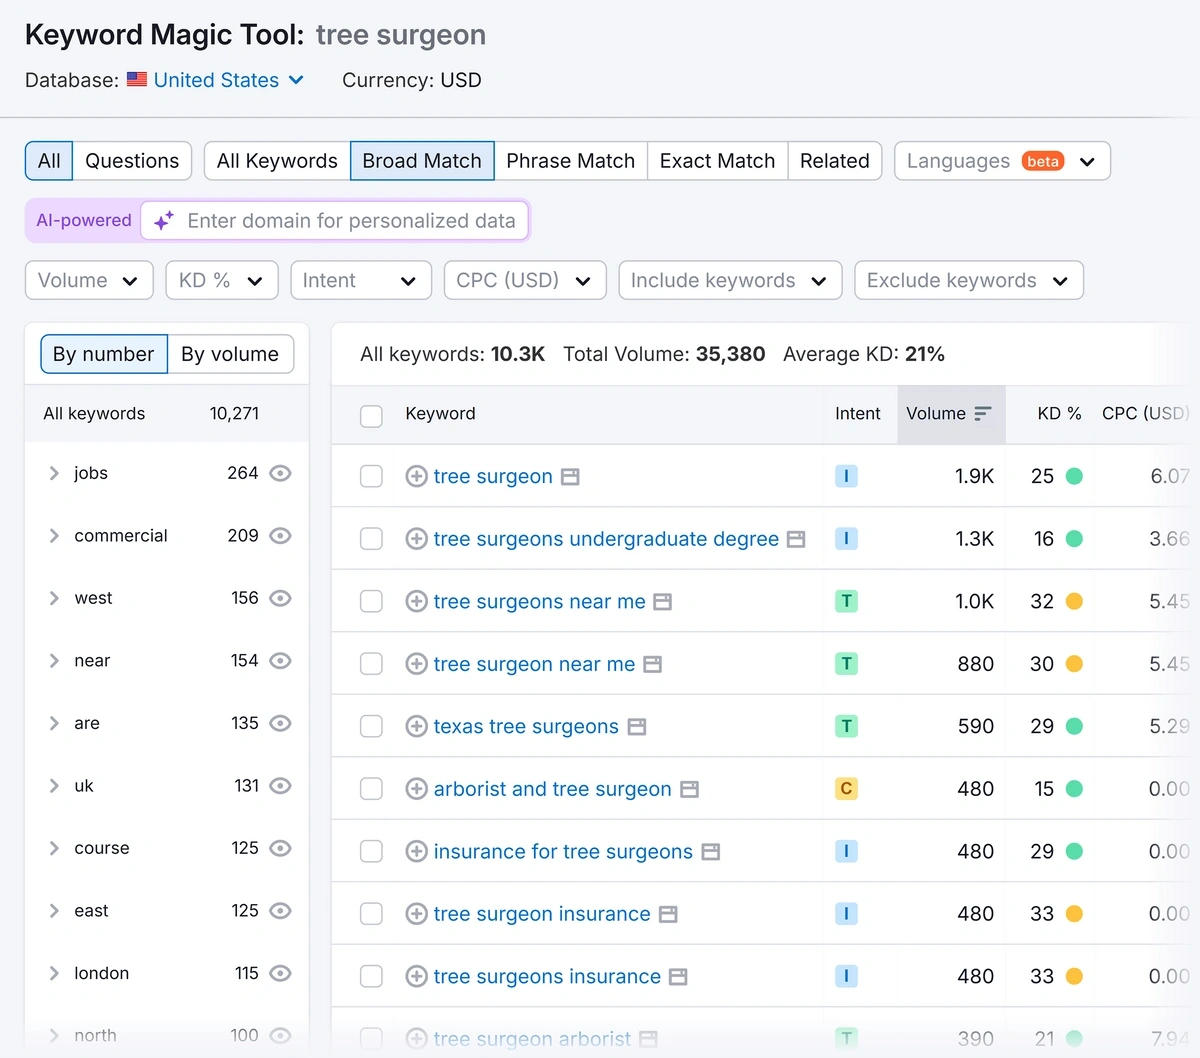The width and height of the screenshot is (1200, 1058).
Task: Click plus icon for 'tree surgeons near me'
Action: tap(417, 602)
